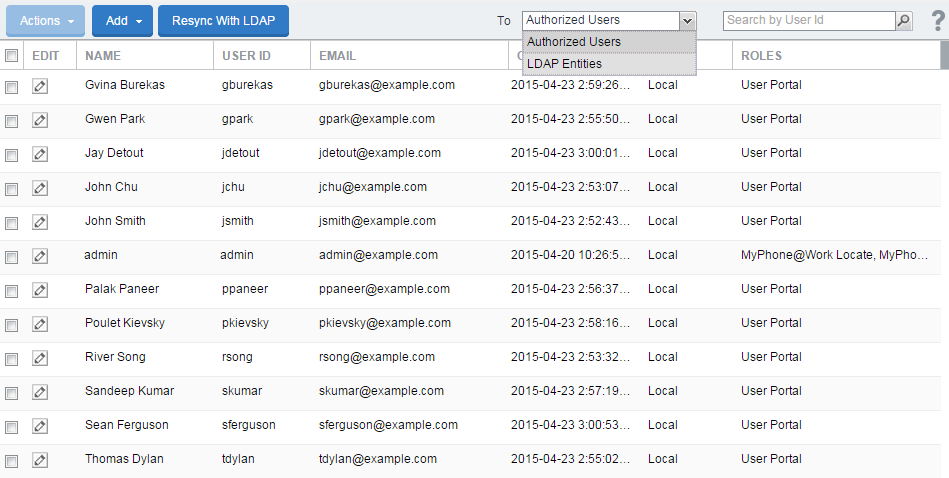Select Poulet Kievsky's checkbox
Image resolution: width=949 pixels, height=478 pixels.
coord(11,325)
